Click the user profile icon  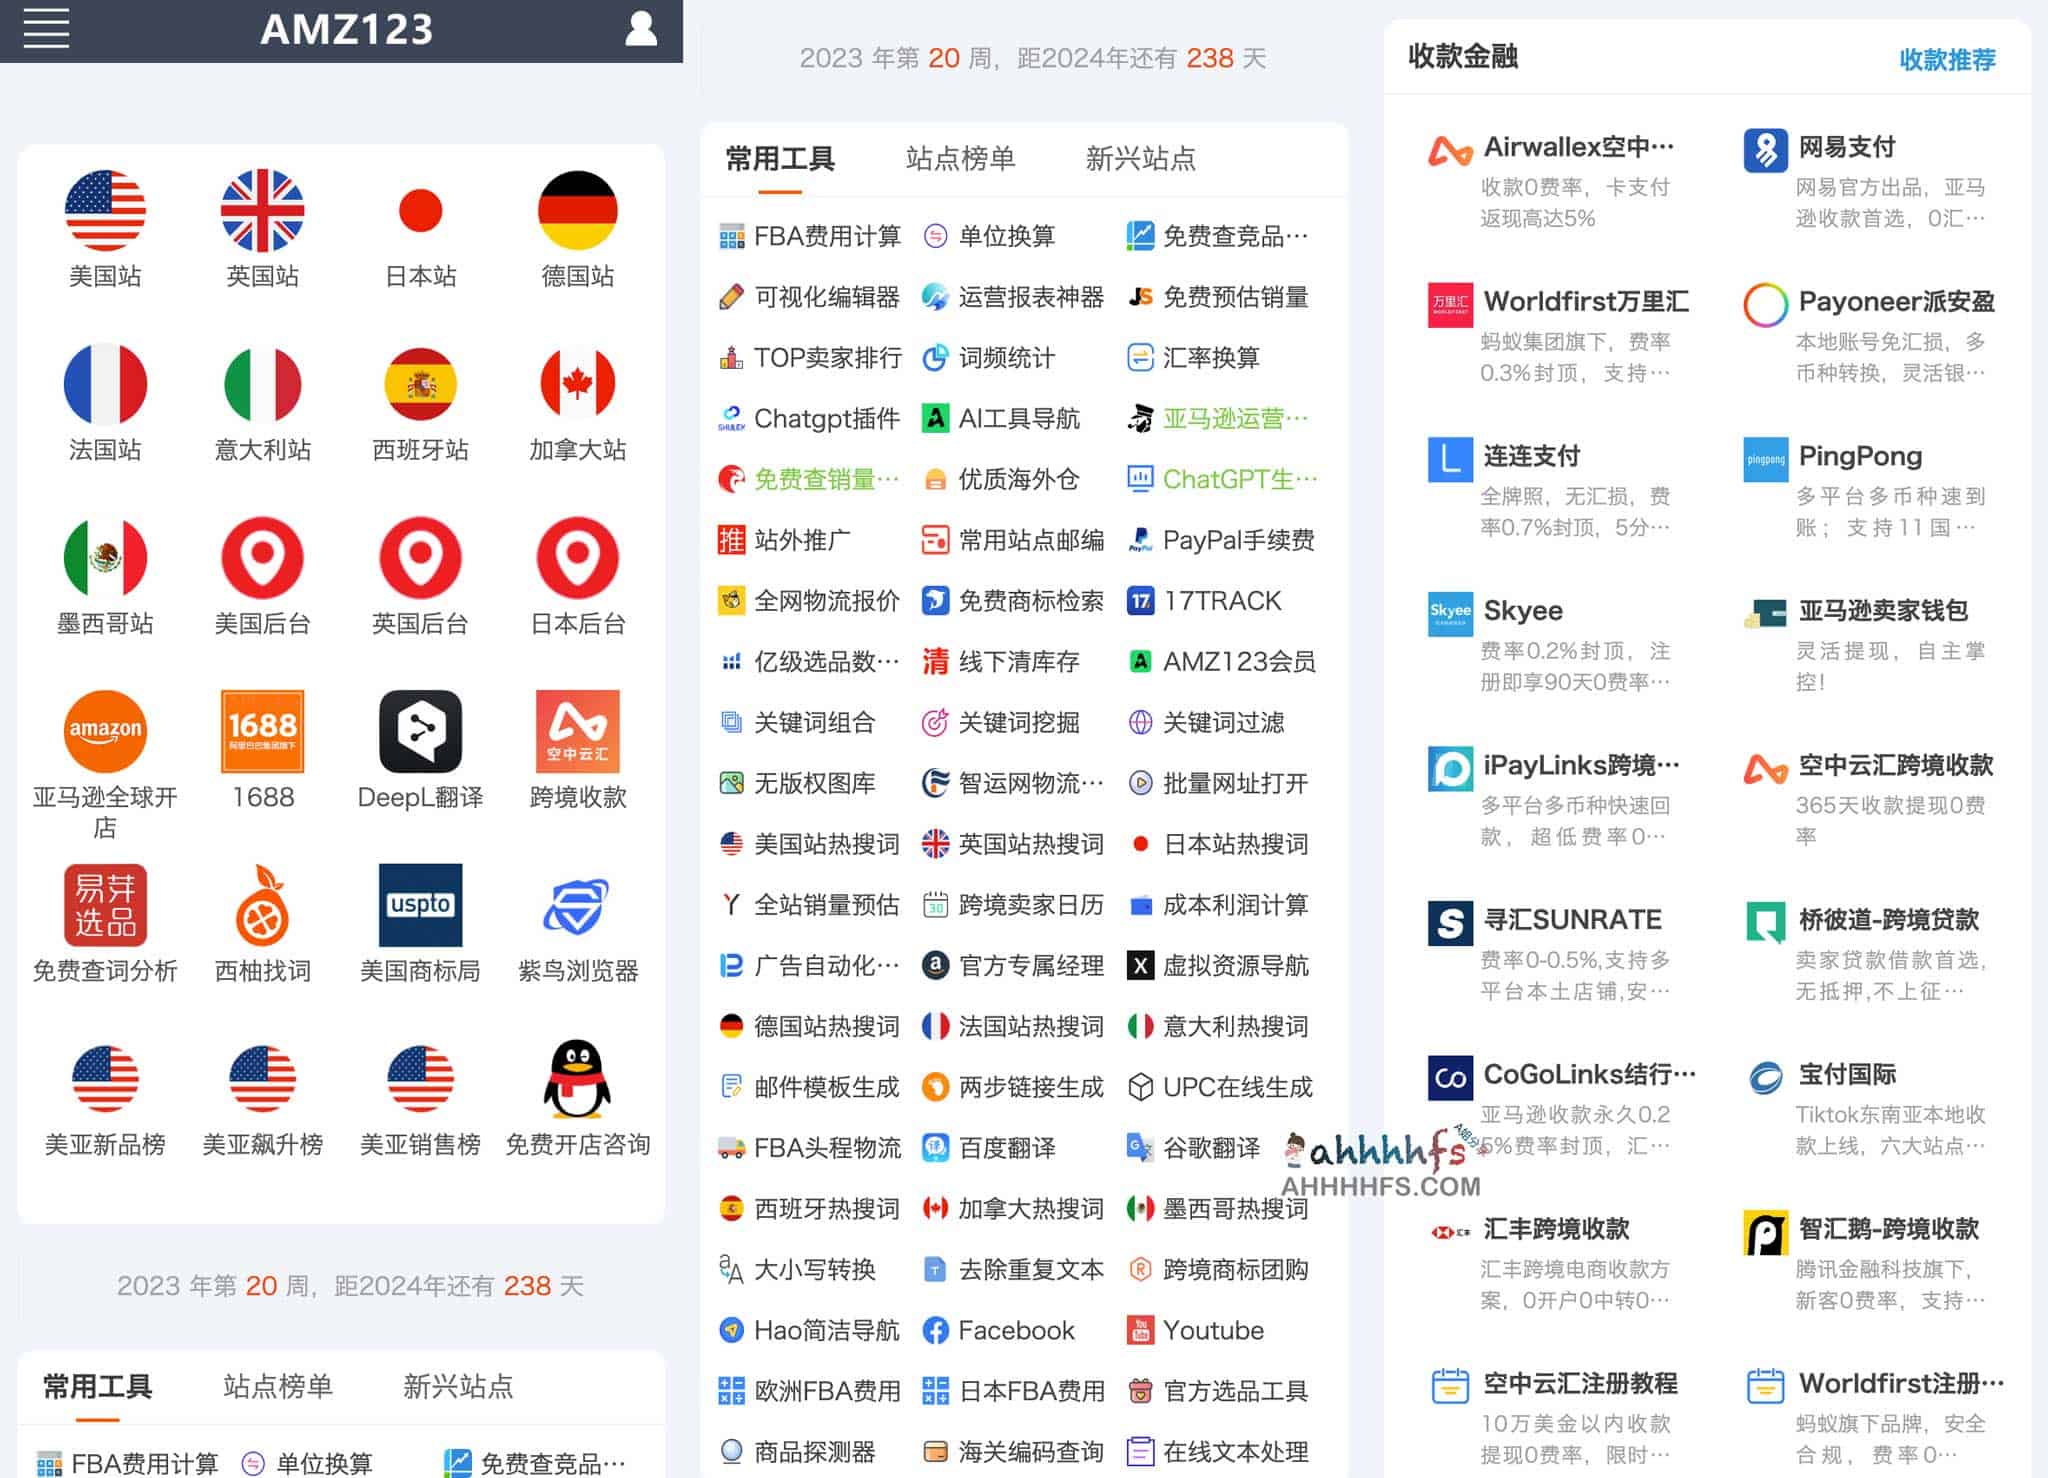tap(640, 28)
